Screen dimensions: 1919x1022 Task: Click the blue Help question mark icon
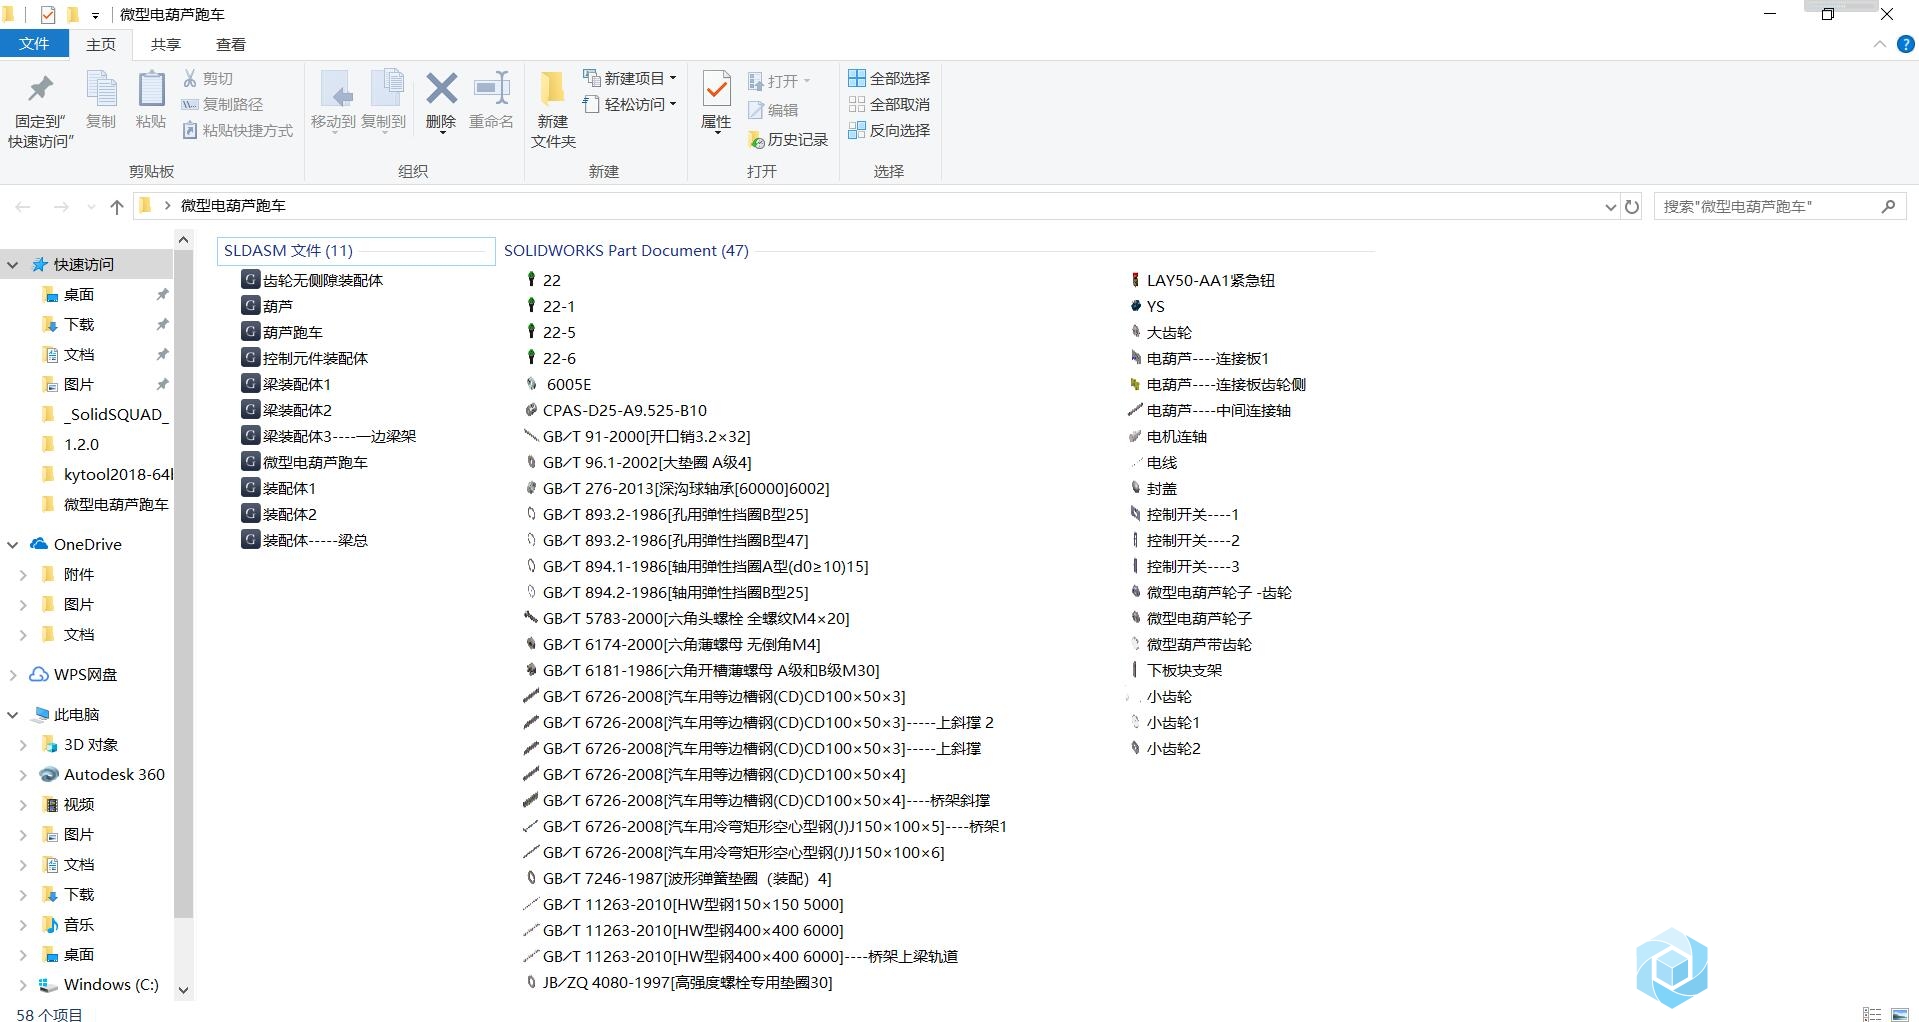[1906, 44]
